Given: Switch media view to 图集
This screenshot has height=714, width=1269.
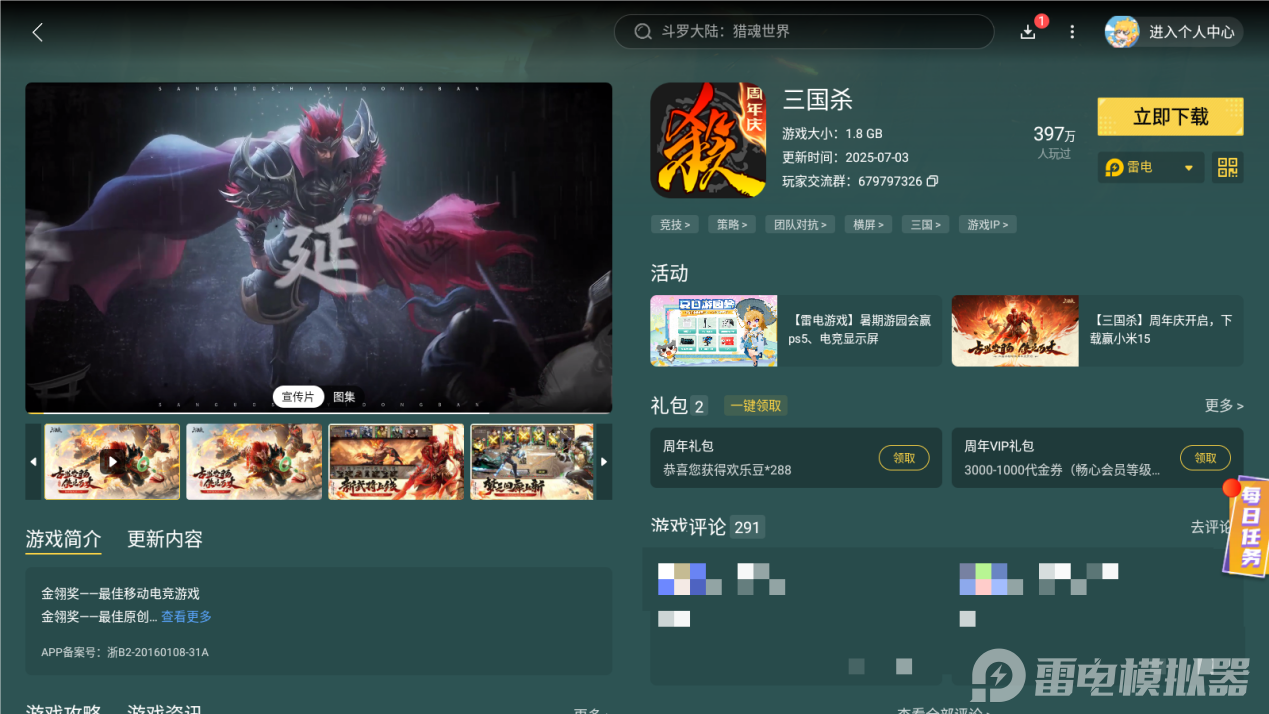Looking at the screenshot, I should point(343,396).
